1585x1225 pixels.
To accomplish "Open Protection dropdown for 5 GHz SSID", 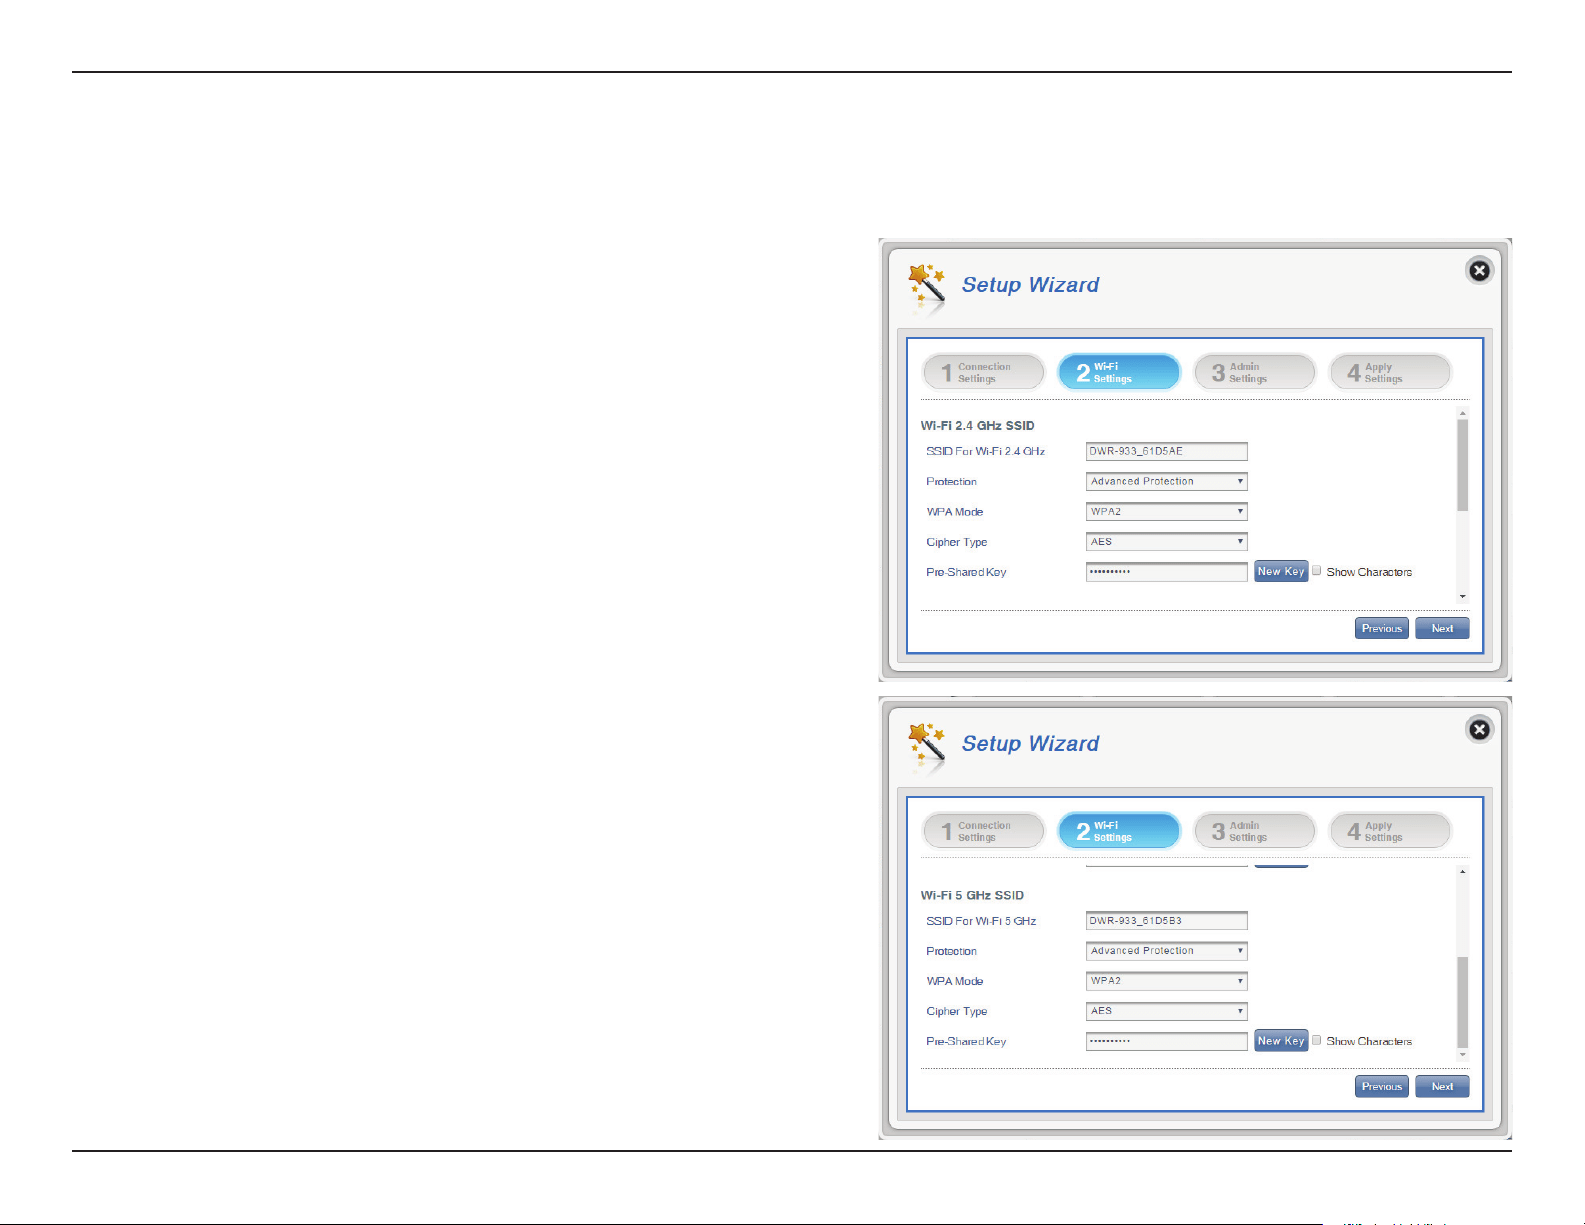I will (x=1166, y=951).
